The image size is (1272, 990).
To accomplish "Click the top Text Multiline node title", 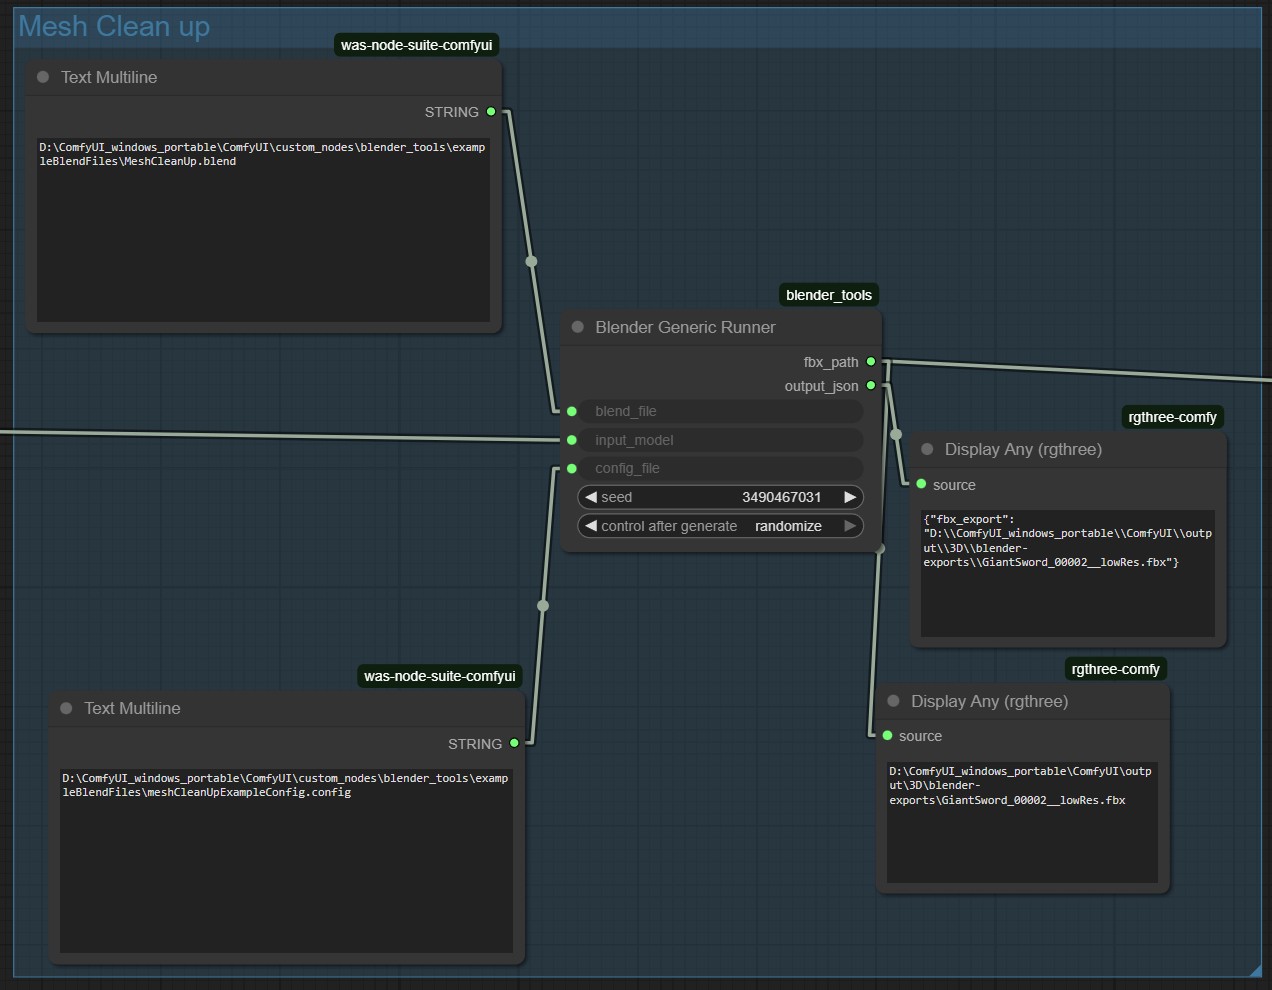I will (109, 77).
